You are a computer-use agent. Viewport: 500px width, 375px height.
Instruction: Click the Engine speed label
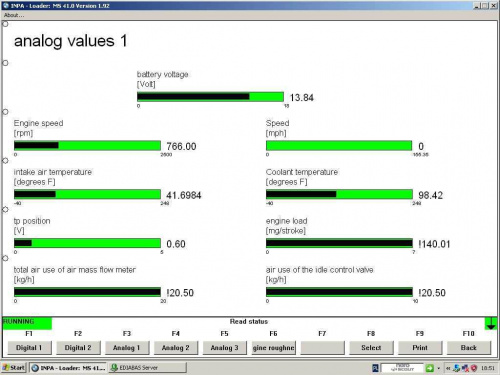pos(38,123)
